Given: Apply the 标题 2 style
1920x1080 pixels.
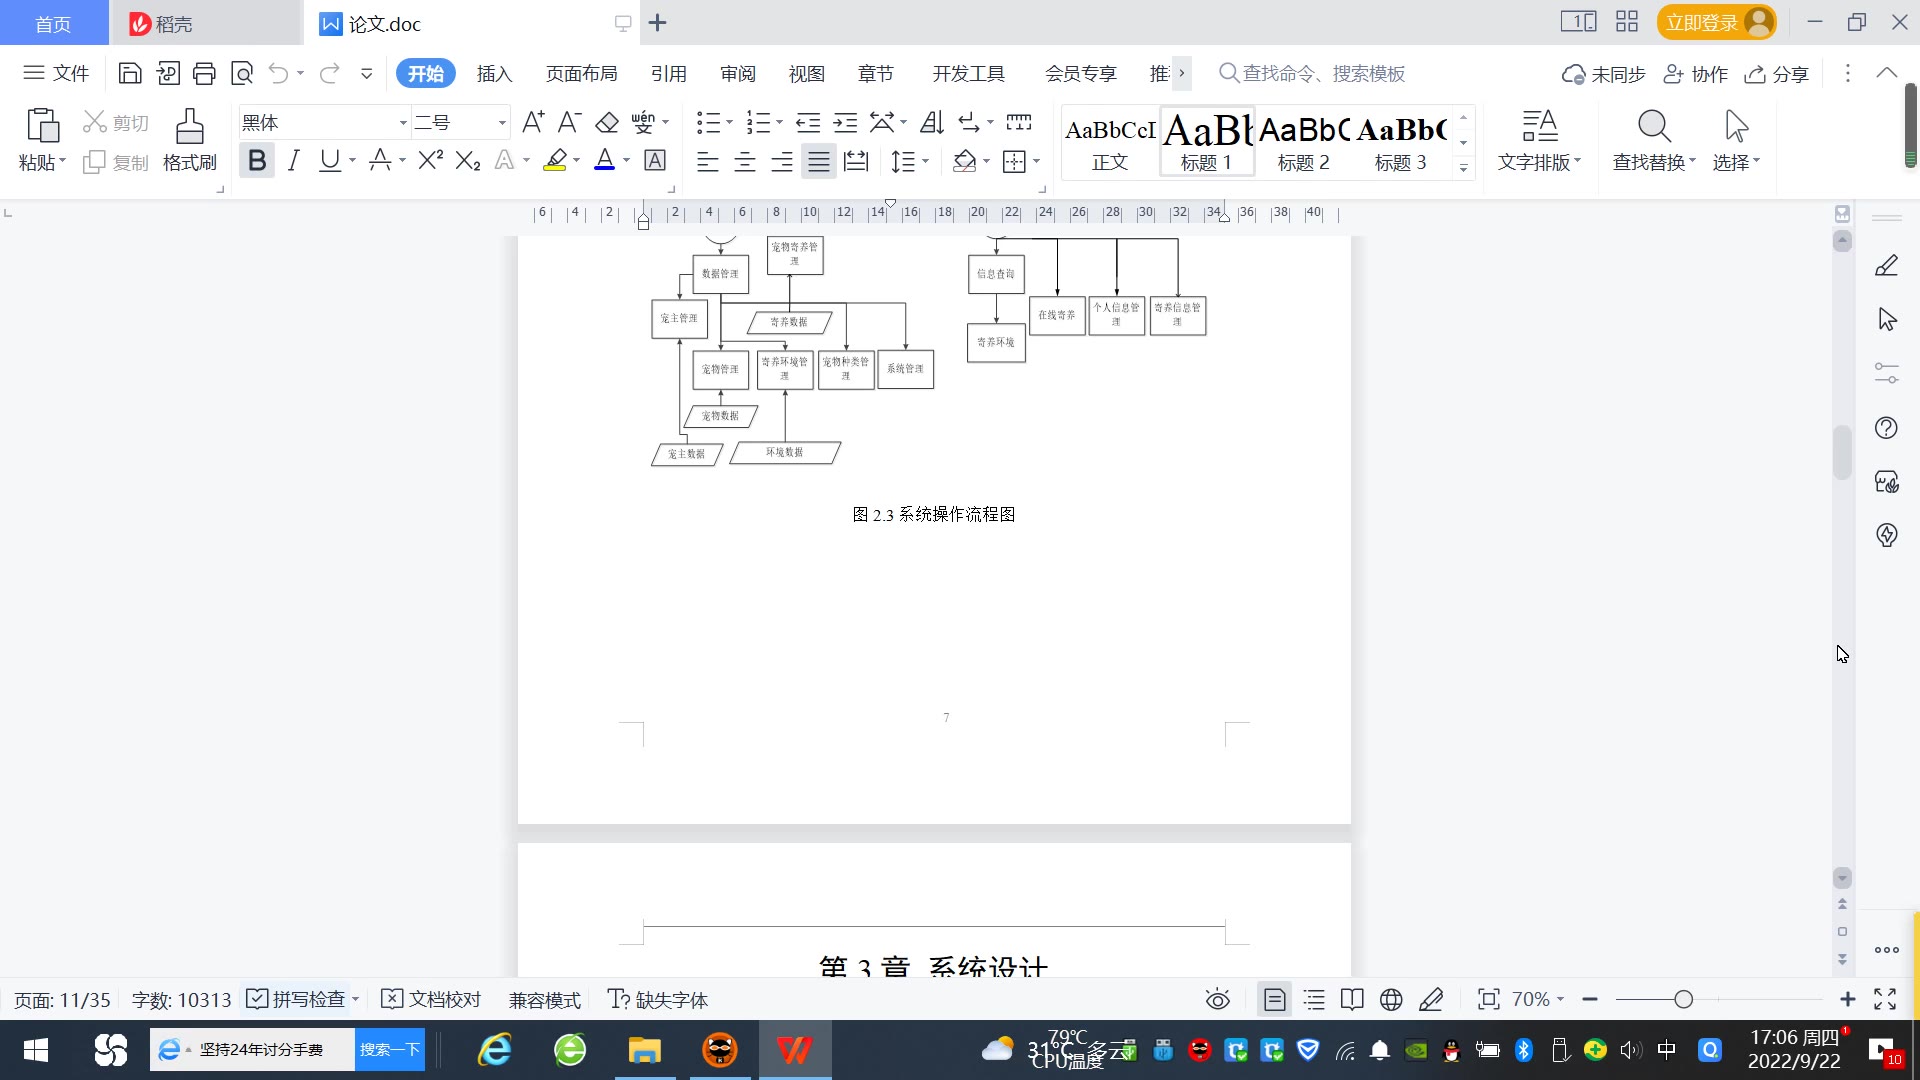Looking at the screenshot, I should 1304,142.
